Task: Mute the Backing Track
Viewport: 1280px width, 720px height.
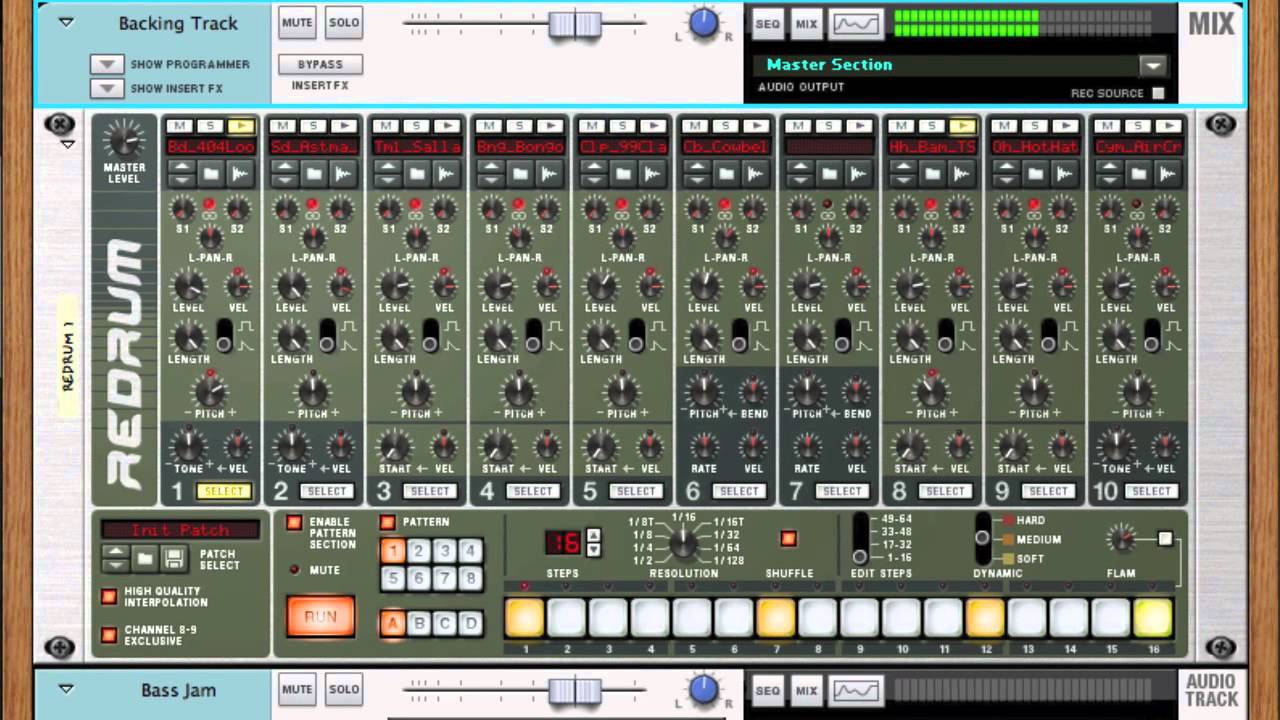Action: coord(297,22)
